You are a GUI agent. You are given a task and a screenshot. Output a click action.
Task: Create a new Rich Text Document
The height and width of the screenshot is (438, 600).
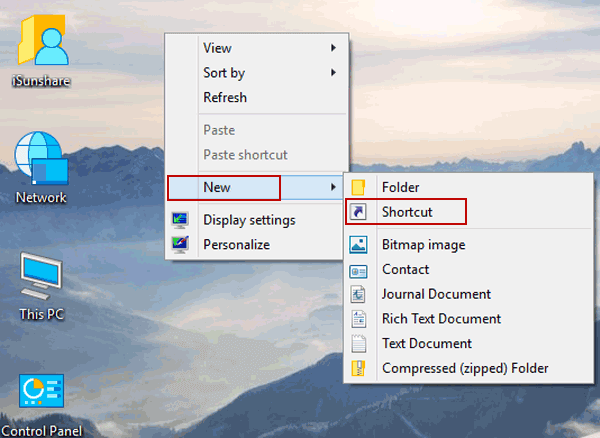[441, 319]
